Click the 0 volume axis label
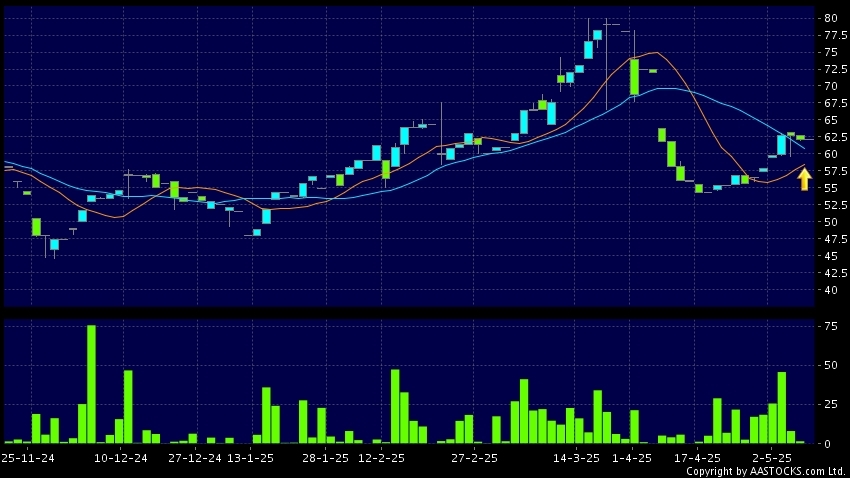Viewport: 850px width, 478px height. coord(827,444)
